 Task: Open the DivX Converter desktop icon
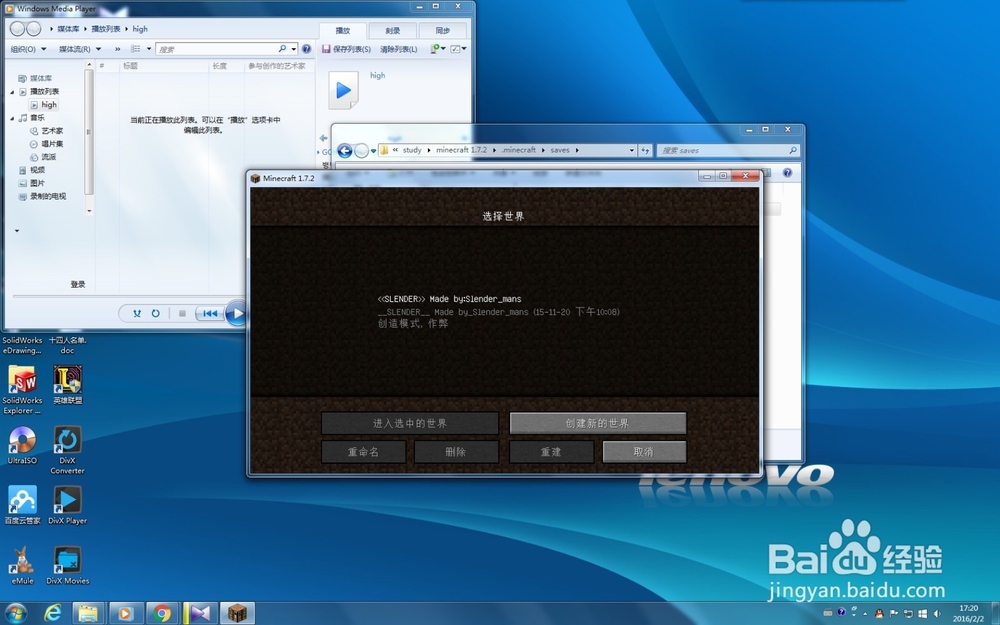point(68,450)
